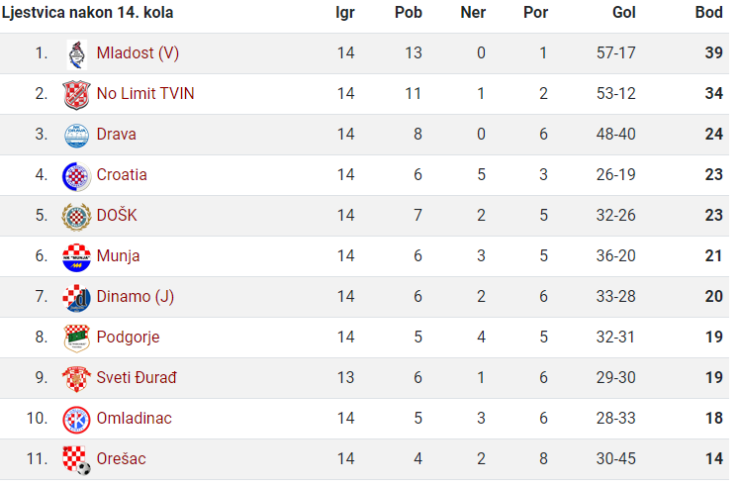The width and height of the screenshot is (741, 486).
Task: Click the Sveti Đurađ club crest
Action: [76, 379]
